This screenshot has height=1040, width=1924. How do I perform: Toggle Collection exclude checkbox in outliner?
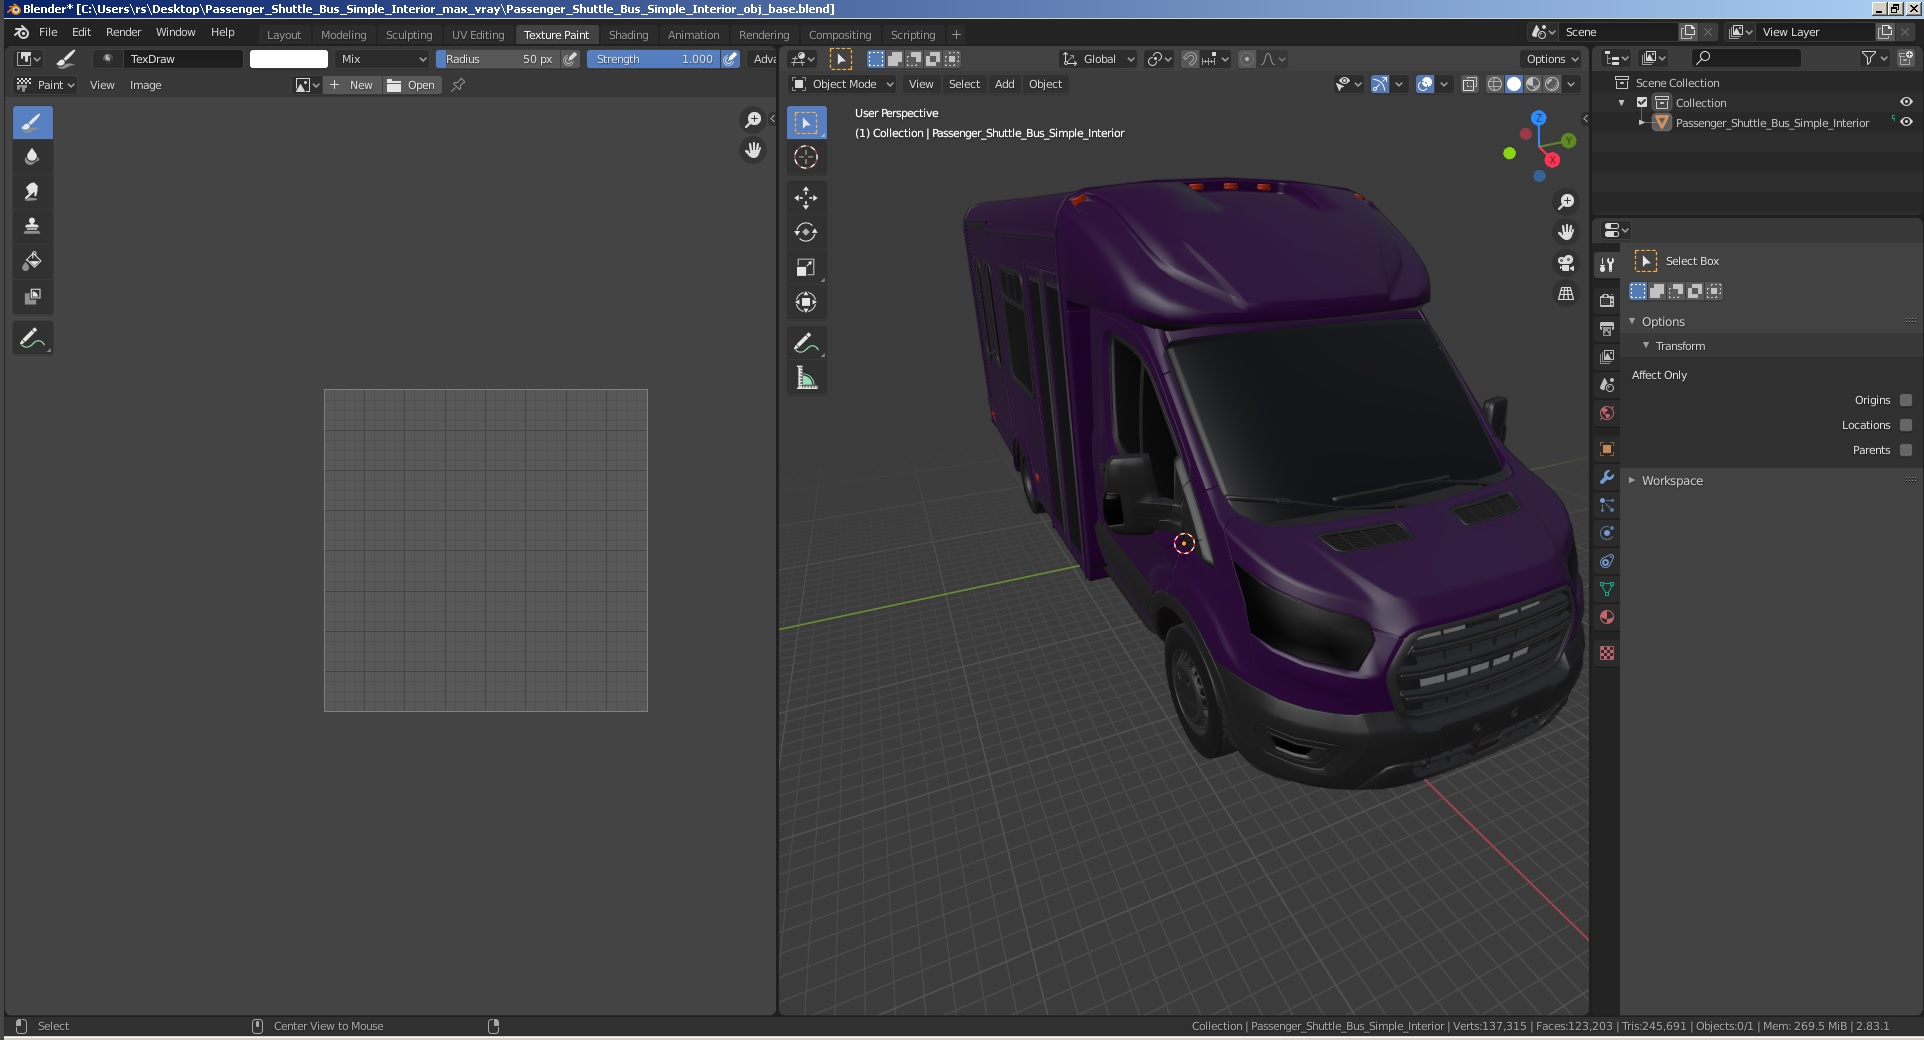[x=1642, y=103]
